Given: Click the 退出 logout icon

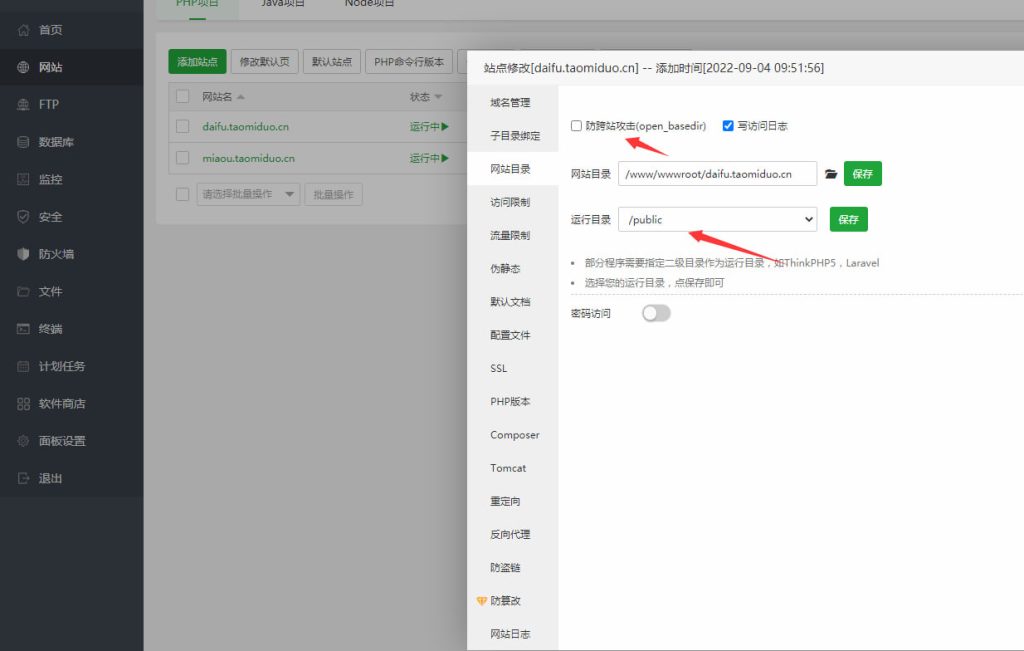Looking at the screenshot, I should (24, 478).
